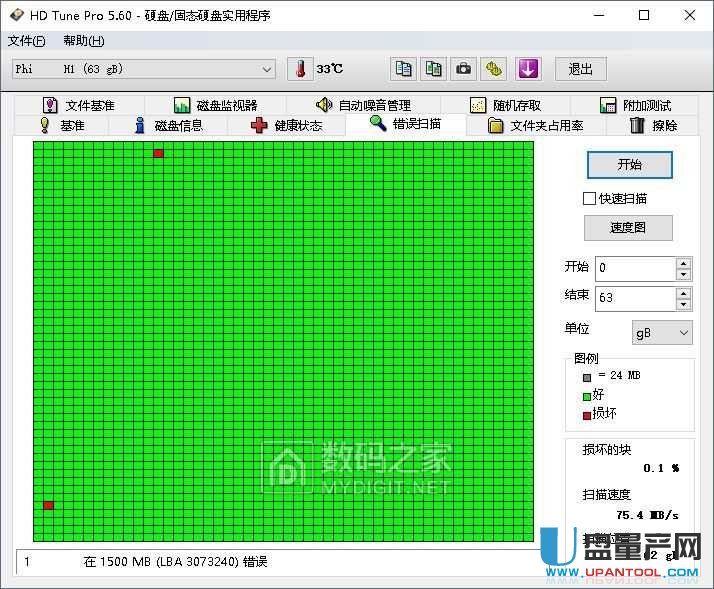
Task: Open the 磁盘信息 tab
Action: [x=168, y=125]
